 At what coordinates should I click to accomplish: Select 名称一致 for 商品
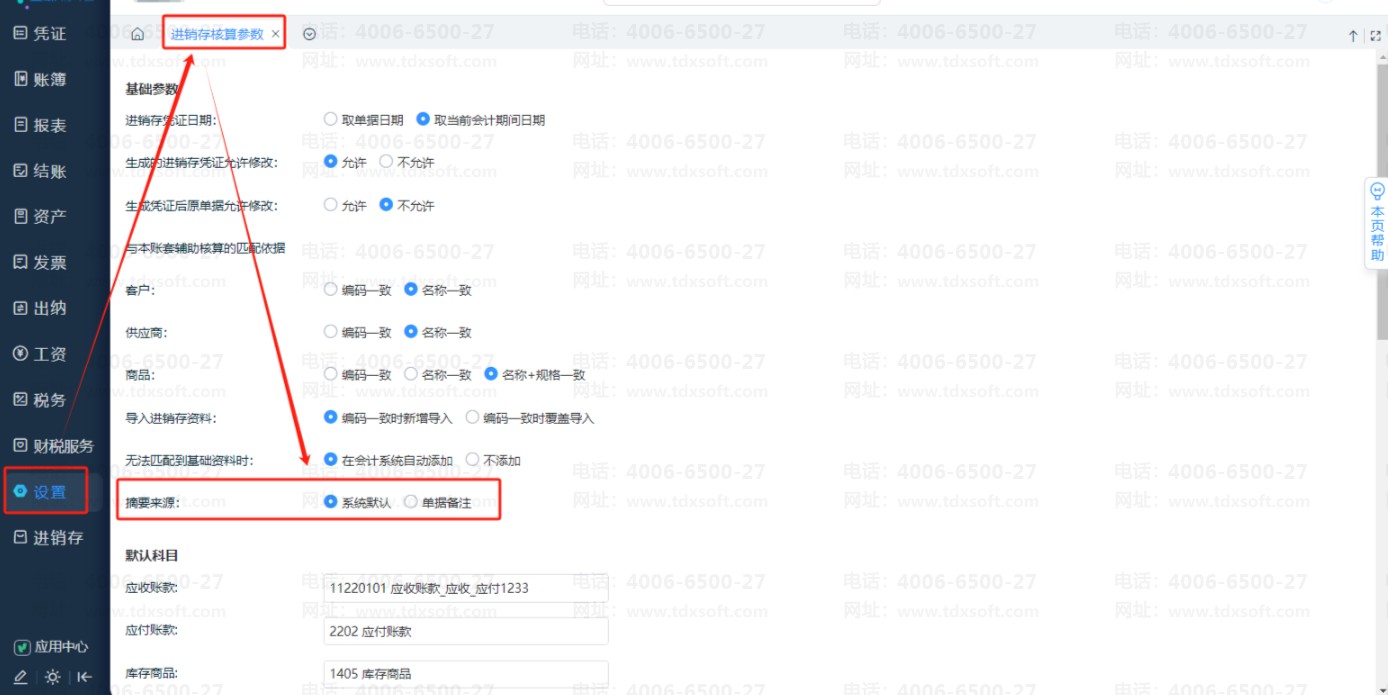[x=438, y=375]
